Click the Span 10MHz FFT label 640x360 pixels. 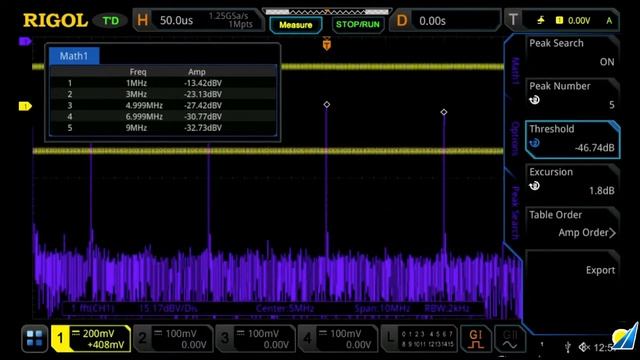pyautogui.click(x=382, y=309)
